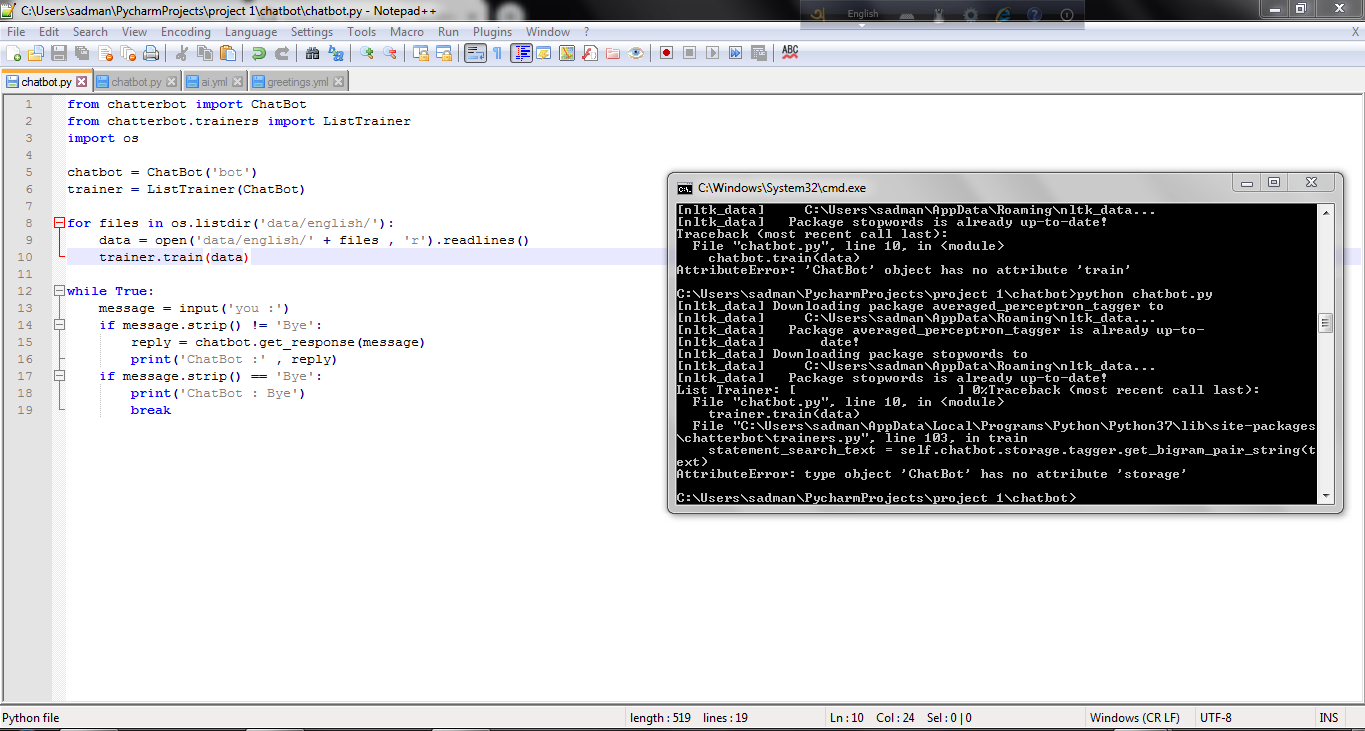Create a new file with the New icon

(12, 52)
